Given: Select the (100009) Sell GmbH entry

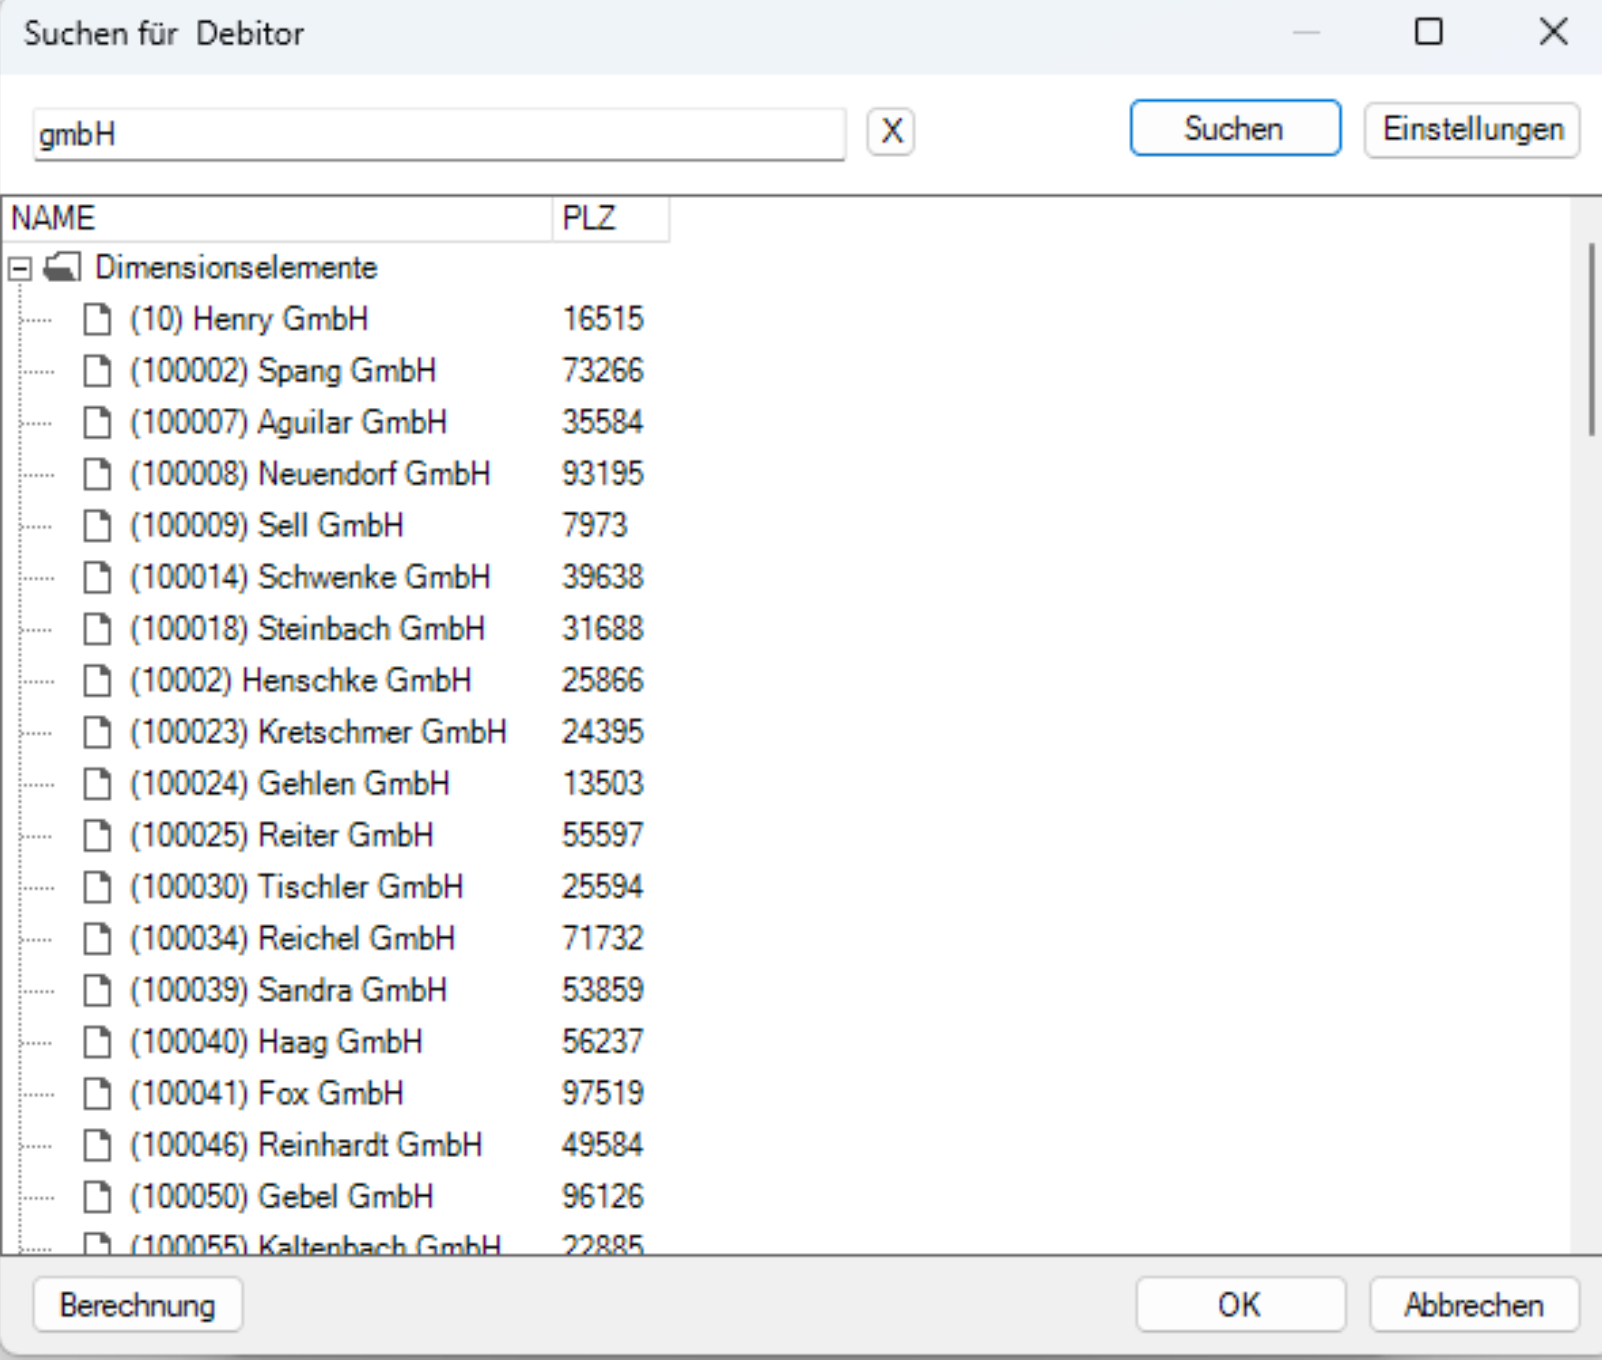Looking at the screenshot, I should coord(267,526).
